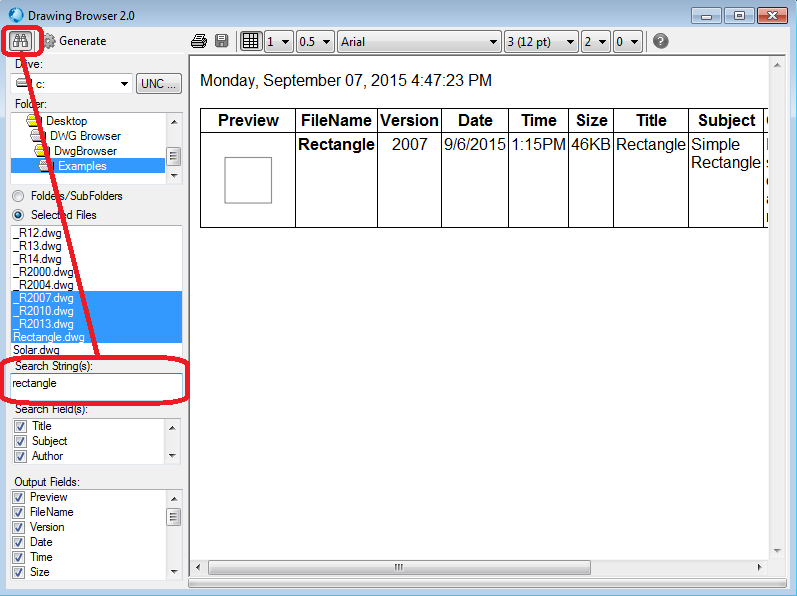The width and height of the screenshot is (797, 596).
Task: Uncheck the Title search field checkbox
Action: coord(19,426)
